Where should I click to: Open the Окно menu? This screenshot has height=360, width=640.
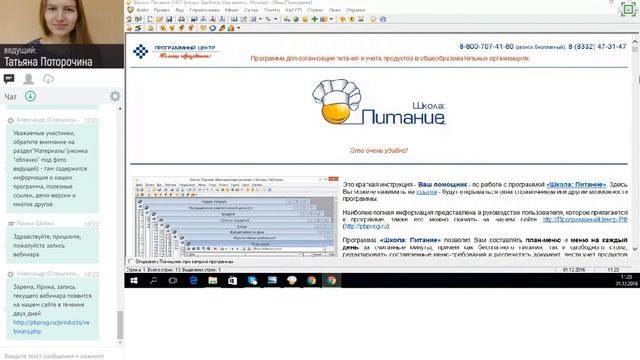pos(335,10)
